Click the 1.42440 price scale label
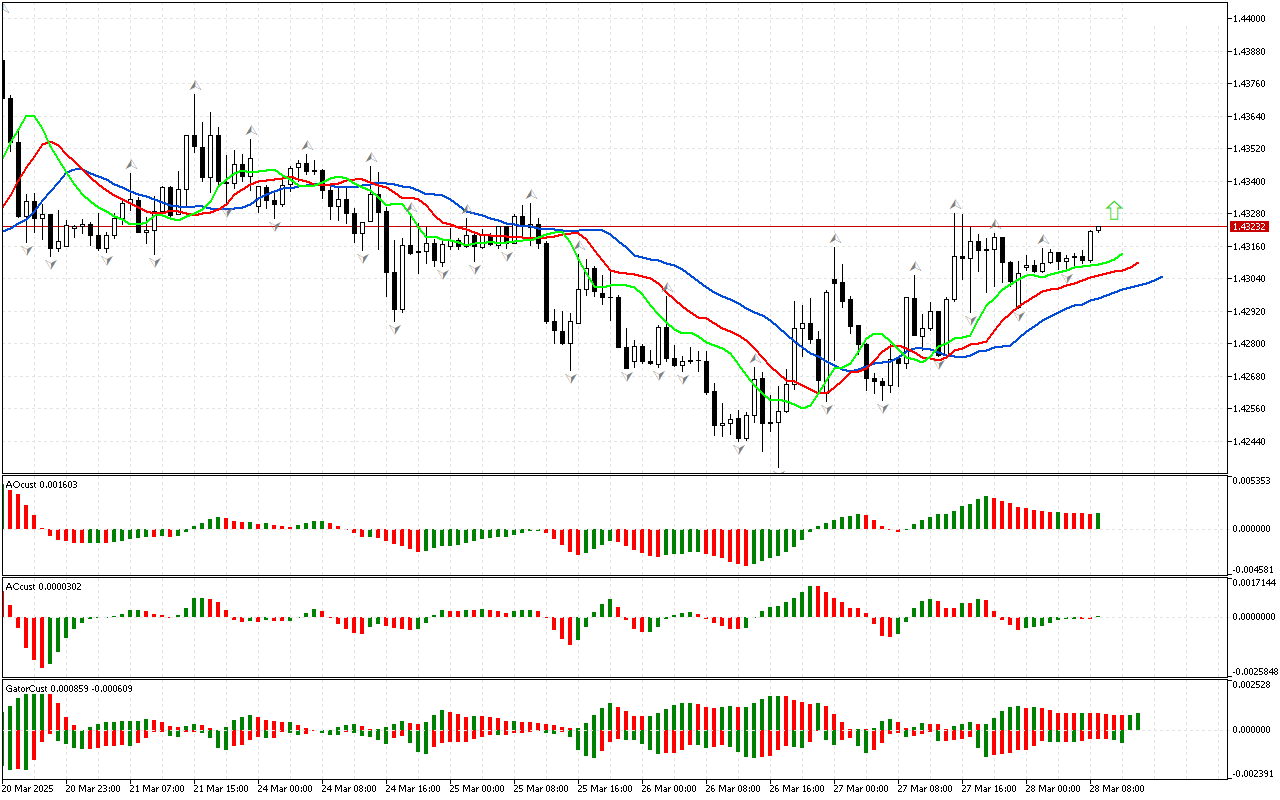The width and height of the screenshot is (1280, 800). (x=1250, y=442)
